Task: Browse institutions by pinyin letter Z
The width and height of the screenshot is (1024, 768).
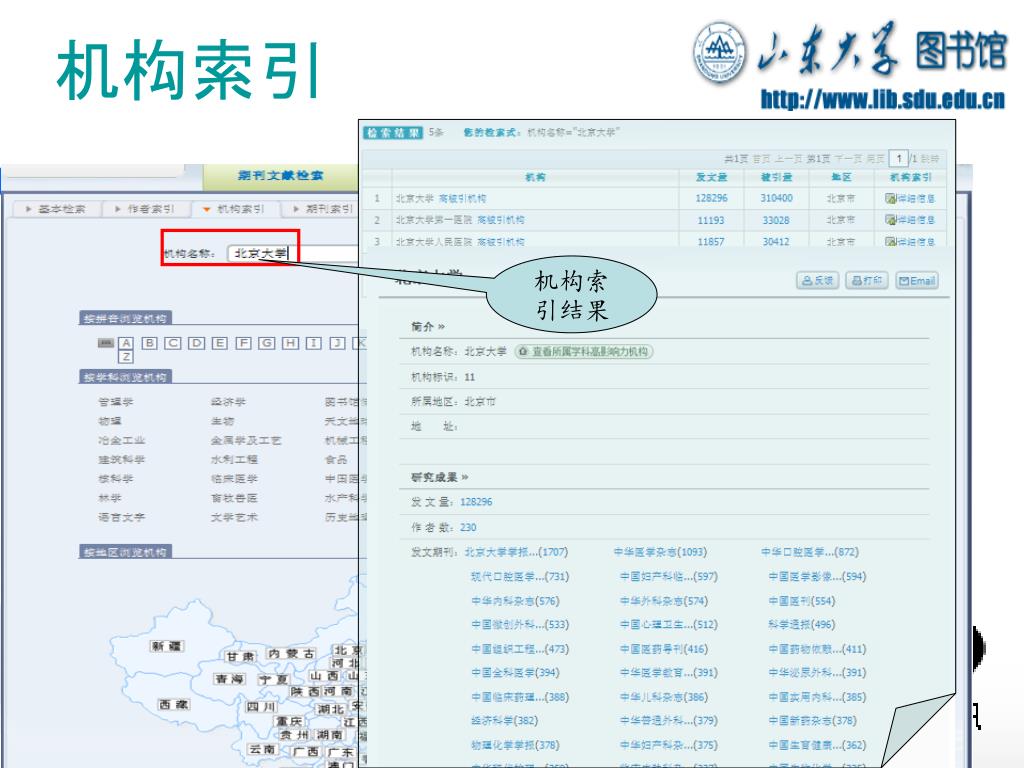Action: [x=126, y=357]
